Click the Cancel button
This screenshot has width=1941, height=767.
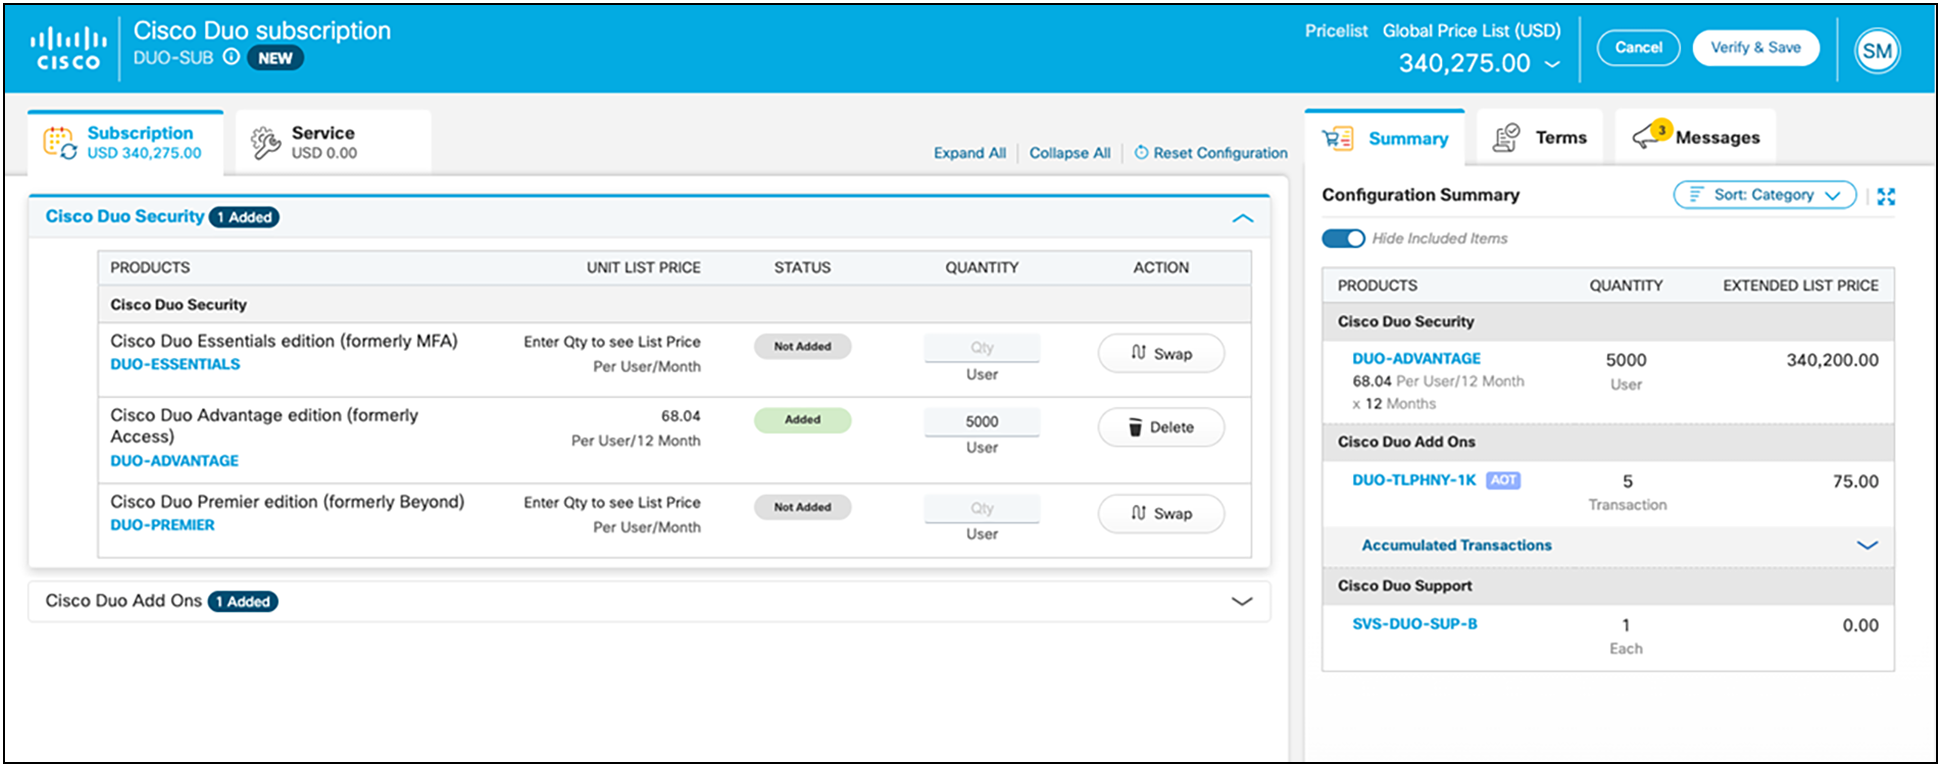point(1638,48)
